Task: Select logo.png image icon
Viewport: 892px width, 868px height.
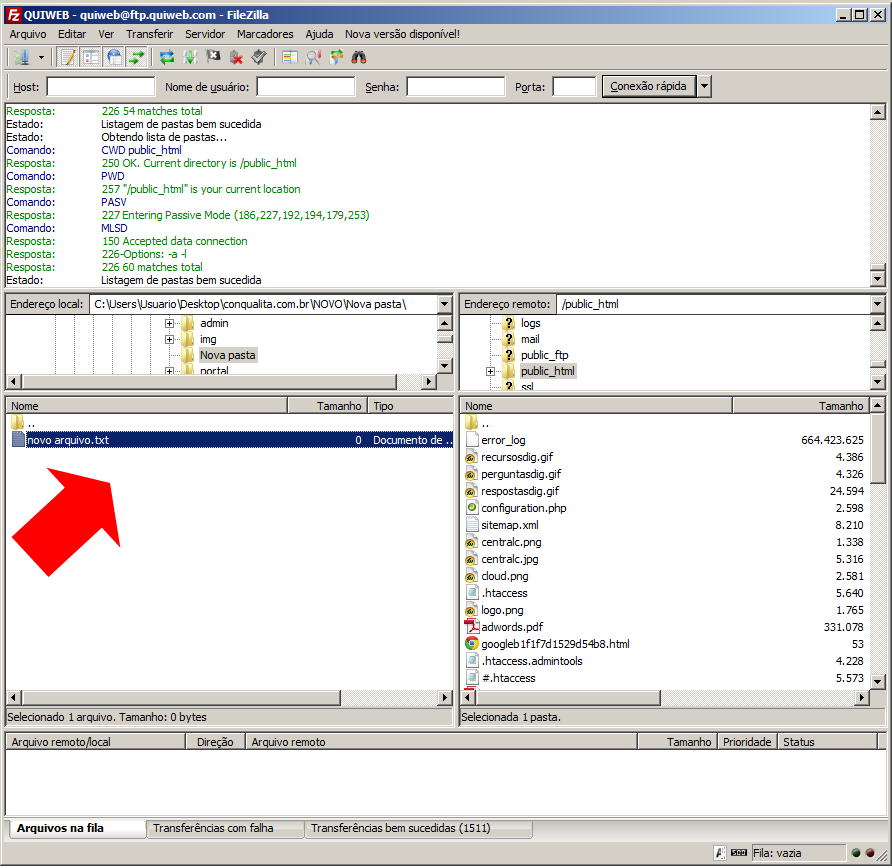Action: pos(472,610)
